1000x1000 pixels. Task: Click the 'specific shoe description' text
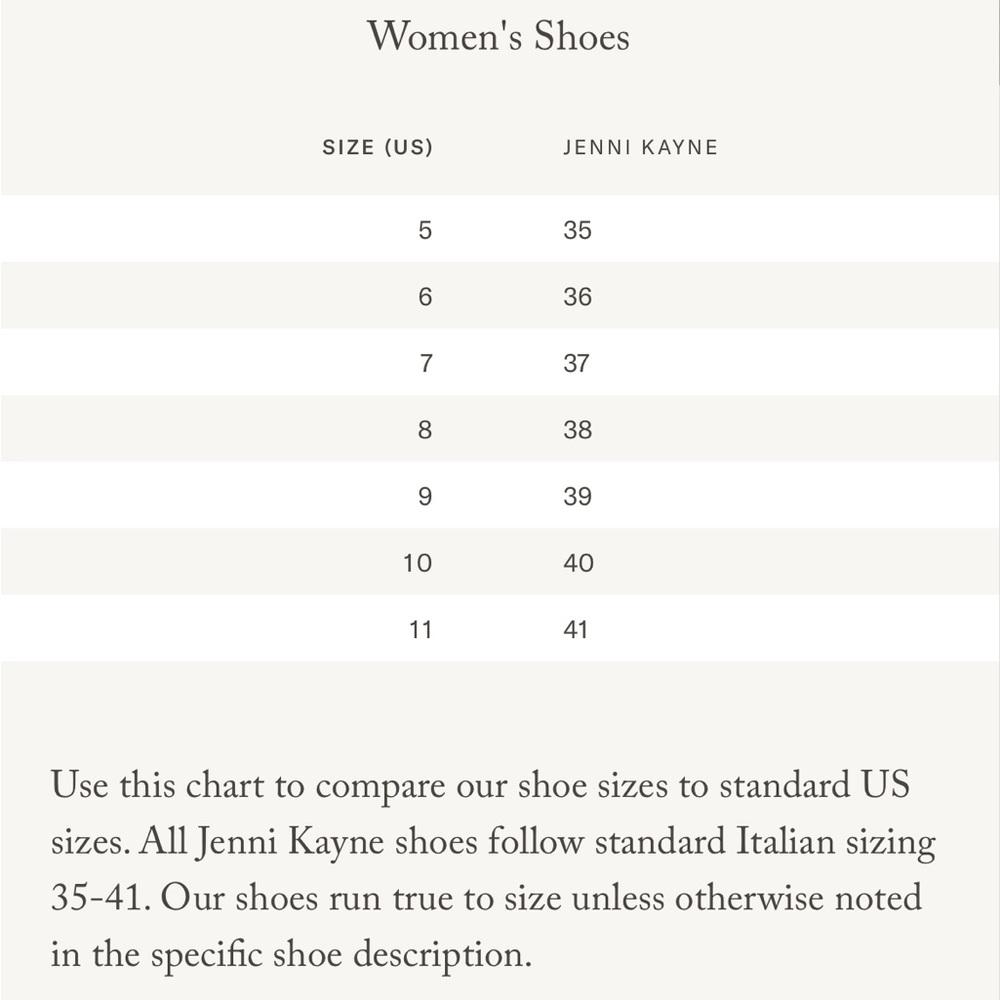pos(342,955)
